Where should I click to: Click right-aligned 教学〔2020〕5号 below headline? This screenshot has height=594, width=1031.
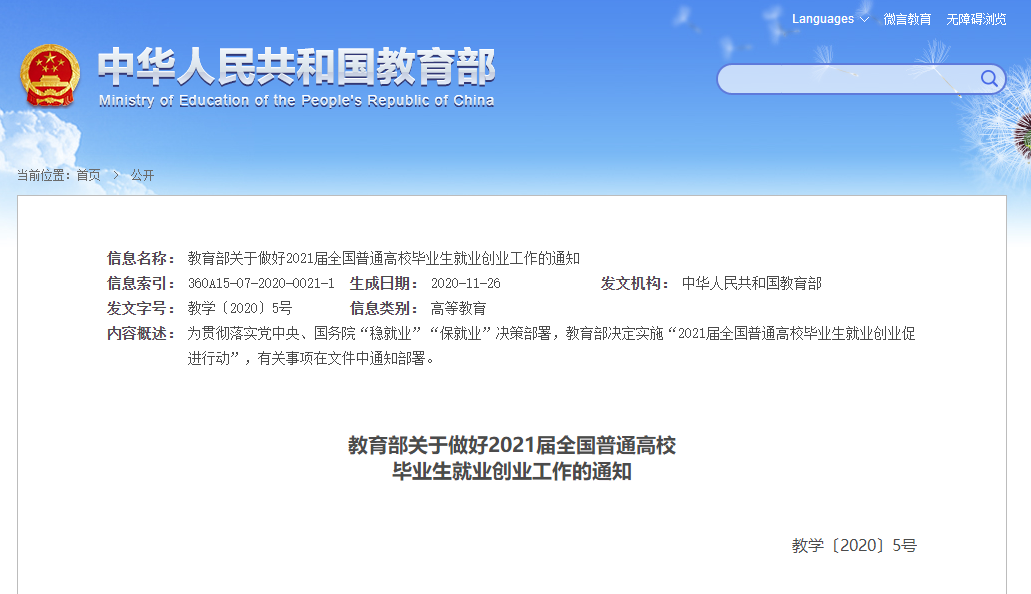(854, 545)
